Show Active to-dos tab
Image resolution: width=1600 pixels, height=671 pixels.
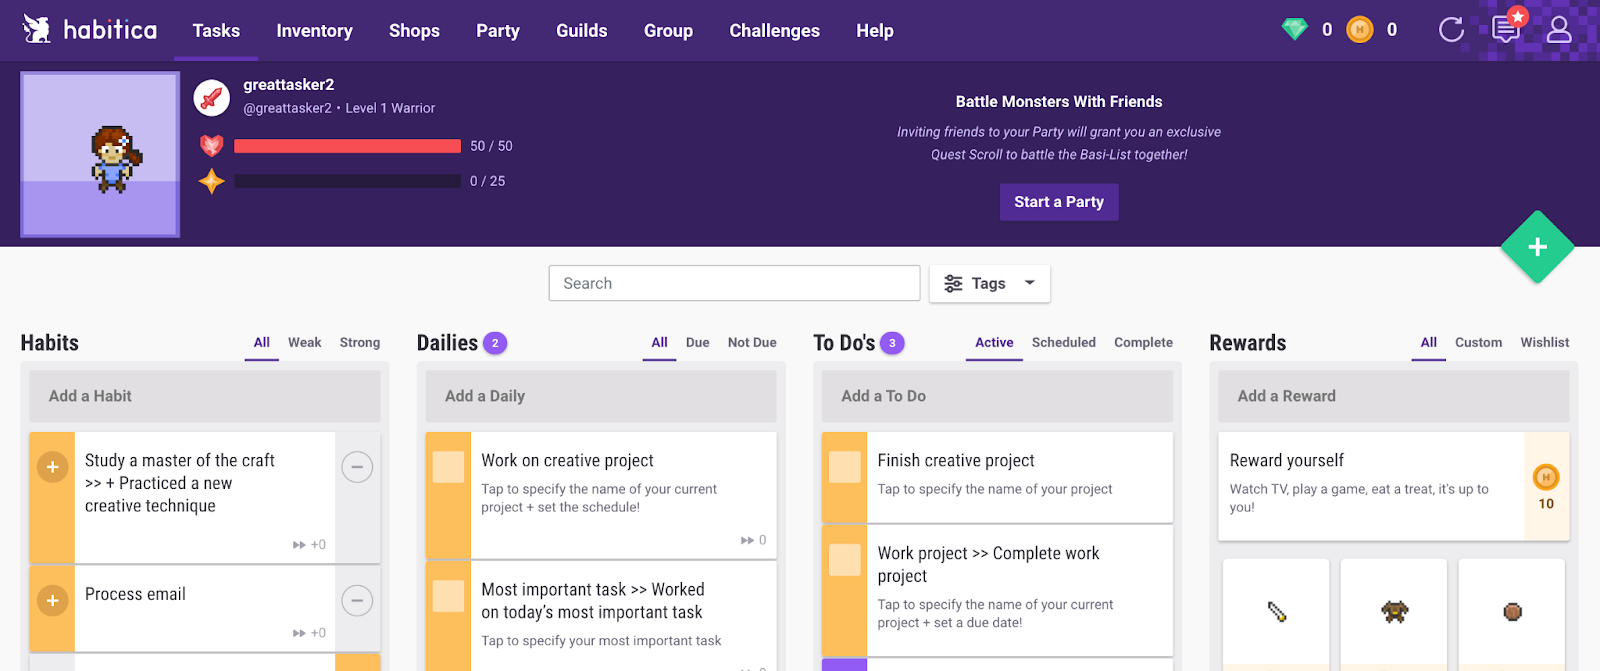(x=994, y=342)
